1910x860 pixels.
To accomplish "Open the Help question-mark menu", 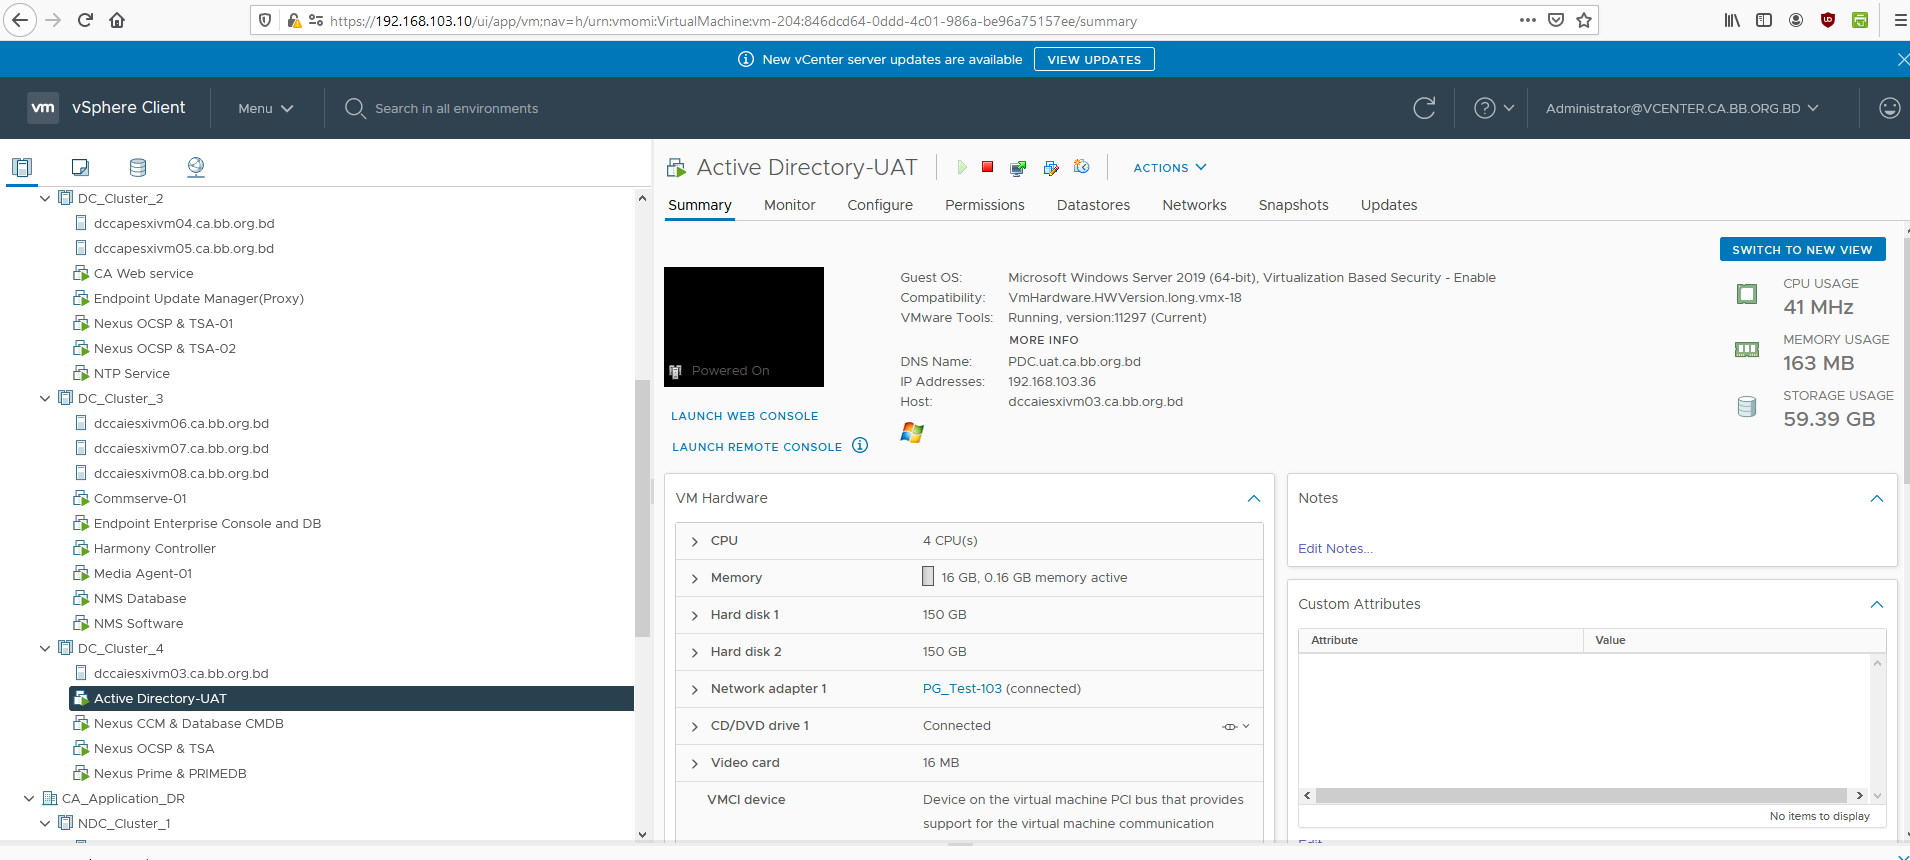I will coord(1494,108).
